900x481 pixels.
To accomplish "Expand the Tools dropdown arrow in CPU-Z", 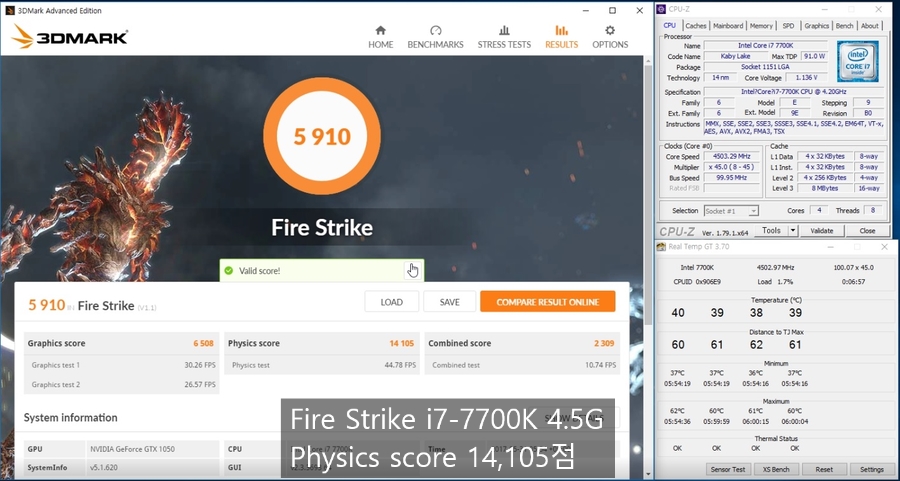I will click(x=793, y=231).
